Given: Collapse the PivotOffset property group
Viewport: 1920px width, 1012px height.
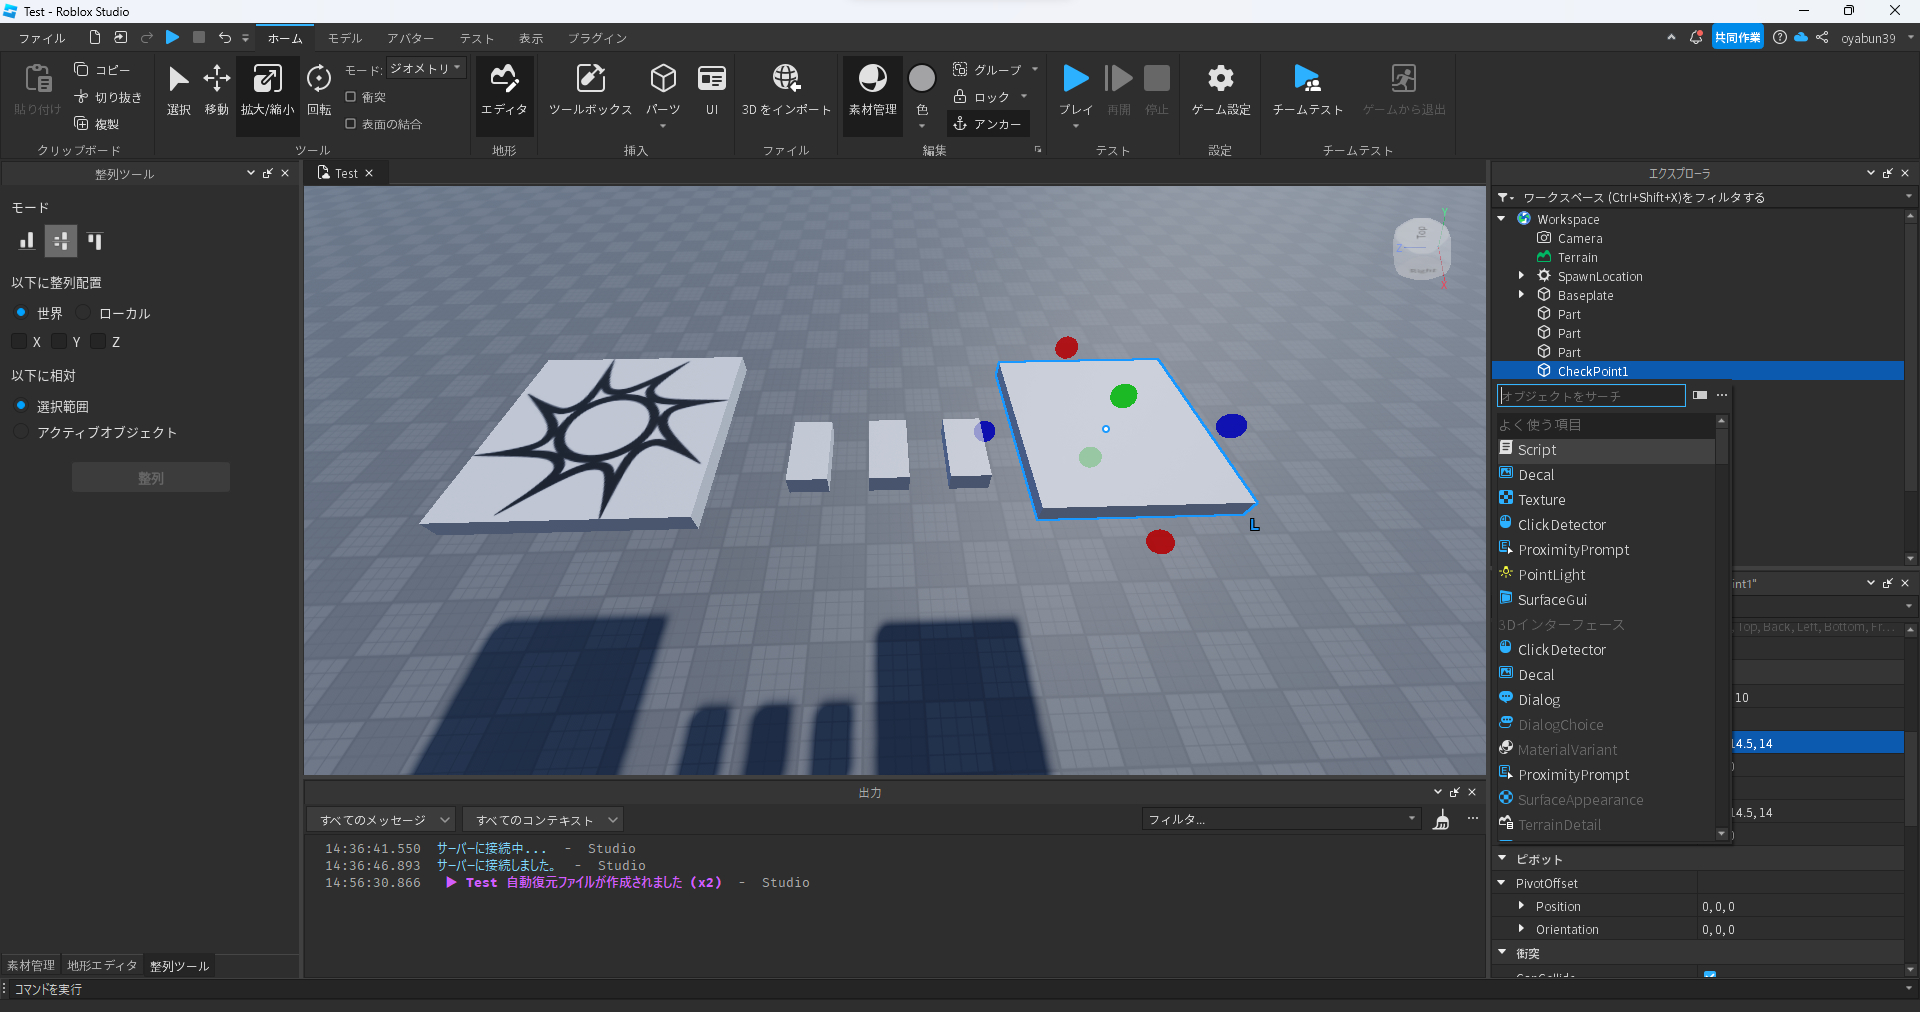Looking at the screenshot, I should (x=1502, y=883).
